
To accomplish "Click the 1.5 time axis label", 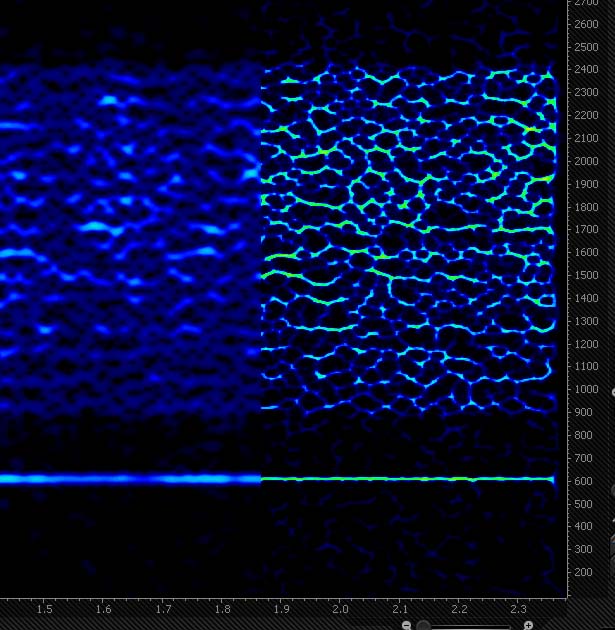I will [x=45, y=609].
